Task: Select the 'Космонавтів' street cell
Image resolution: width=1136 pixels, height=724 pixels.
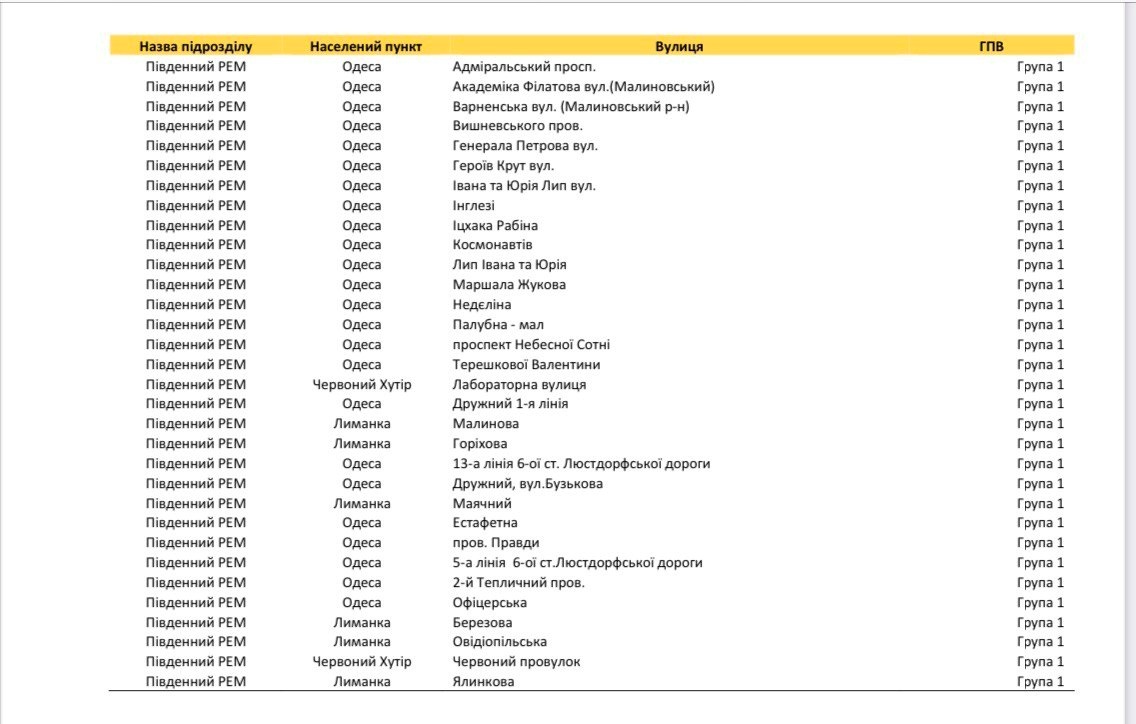Action: click(492, 245)
